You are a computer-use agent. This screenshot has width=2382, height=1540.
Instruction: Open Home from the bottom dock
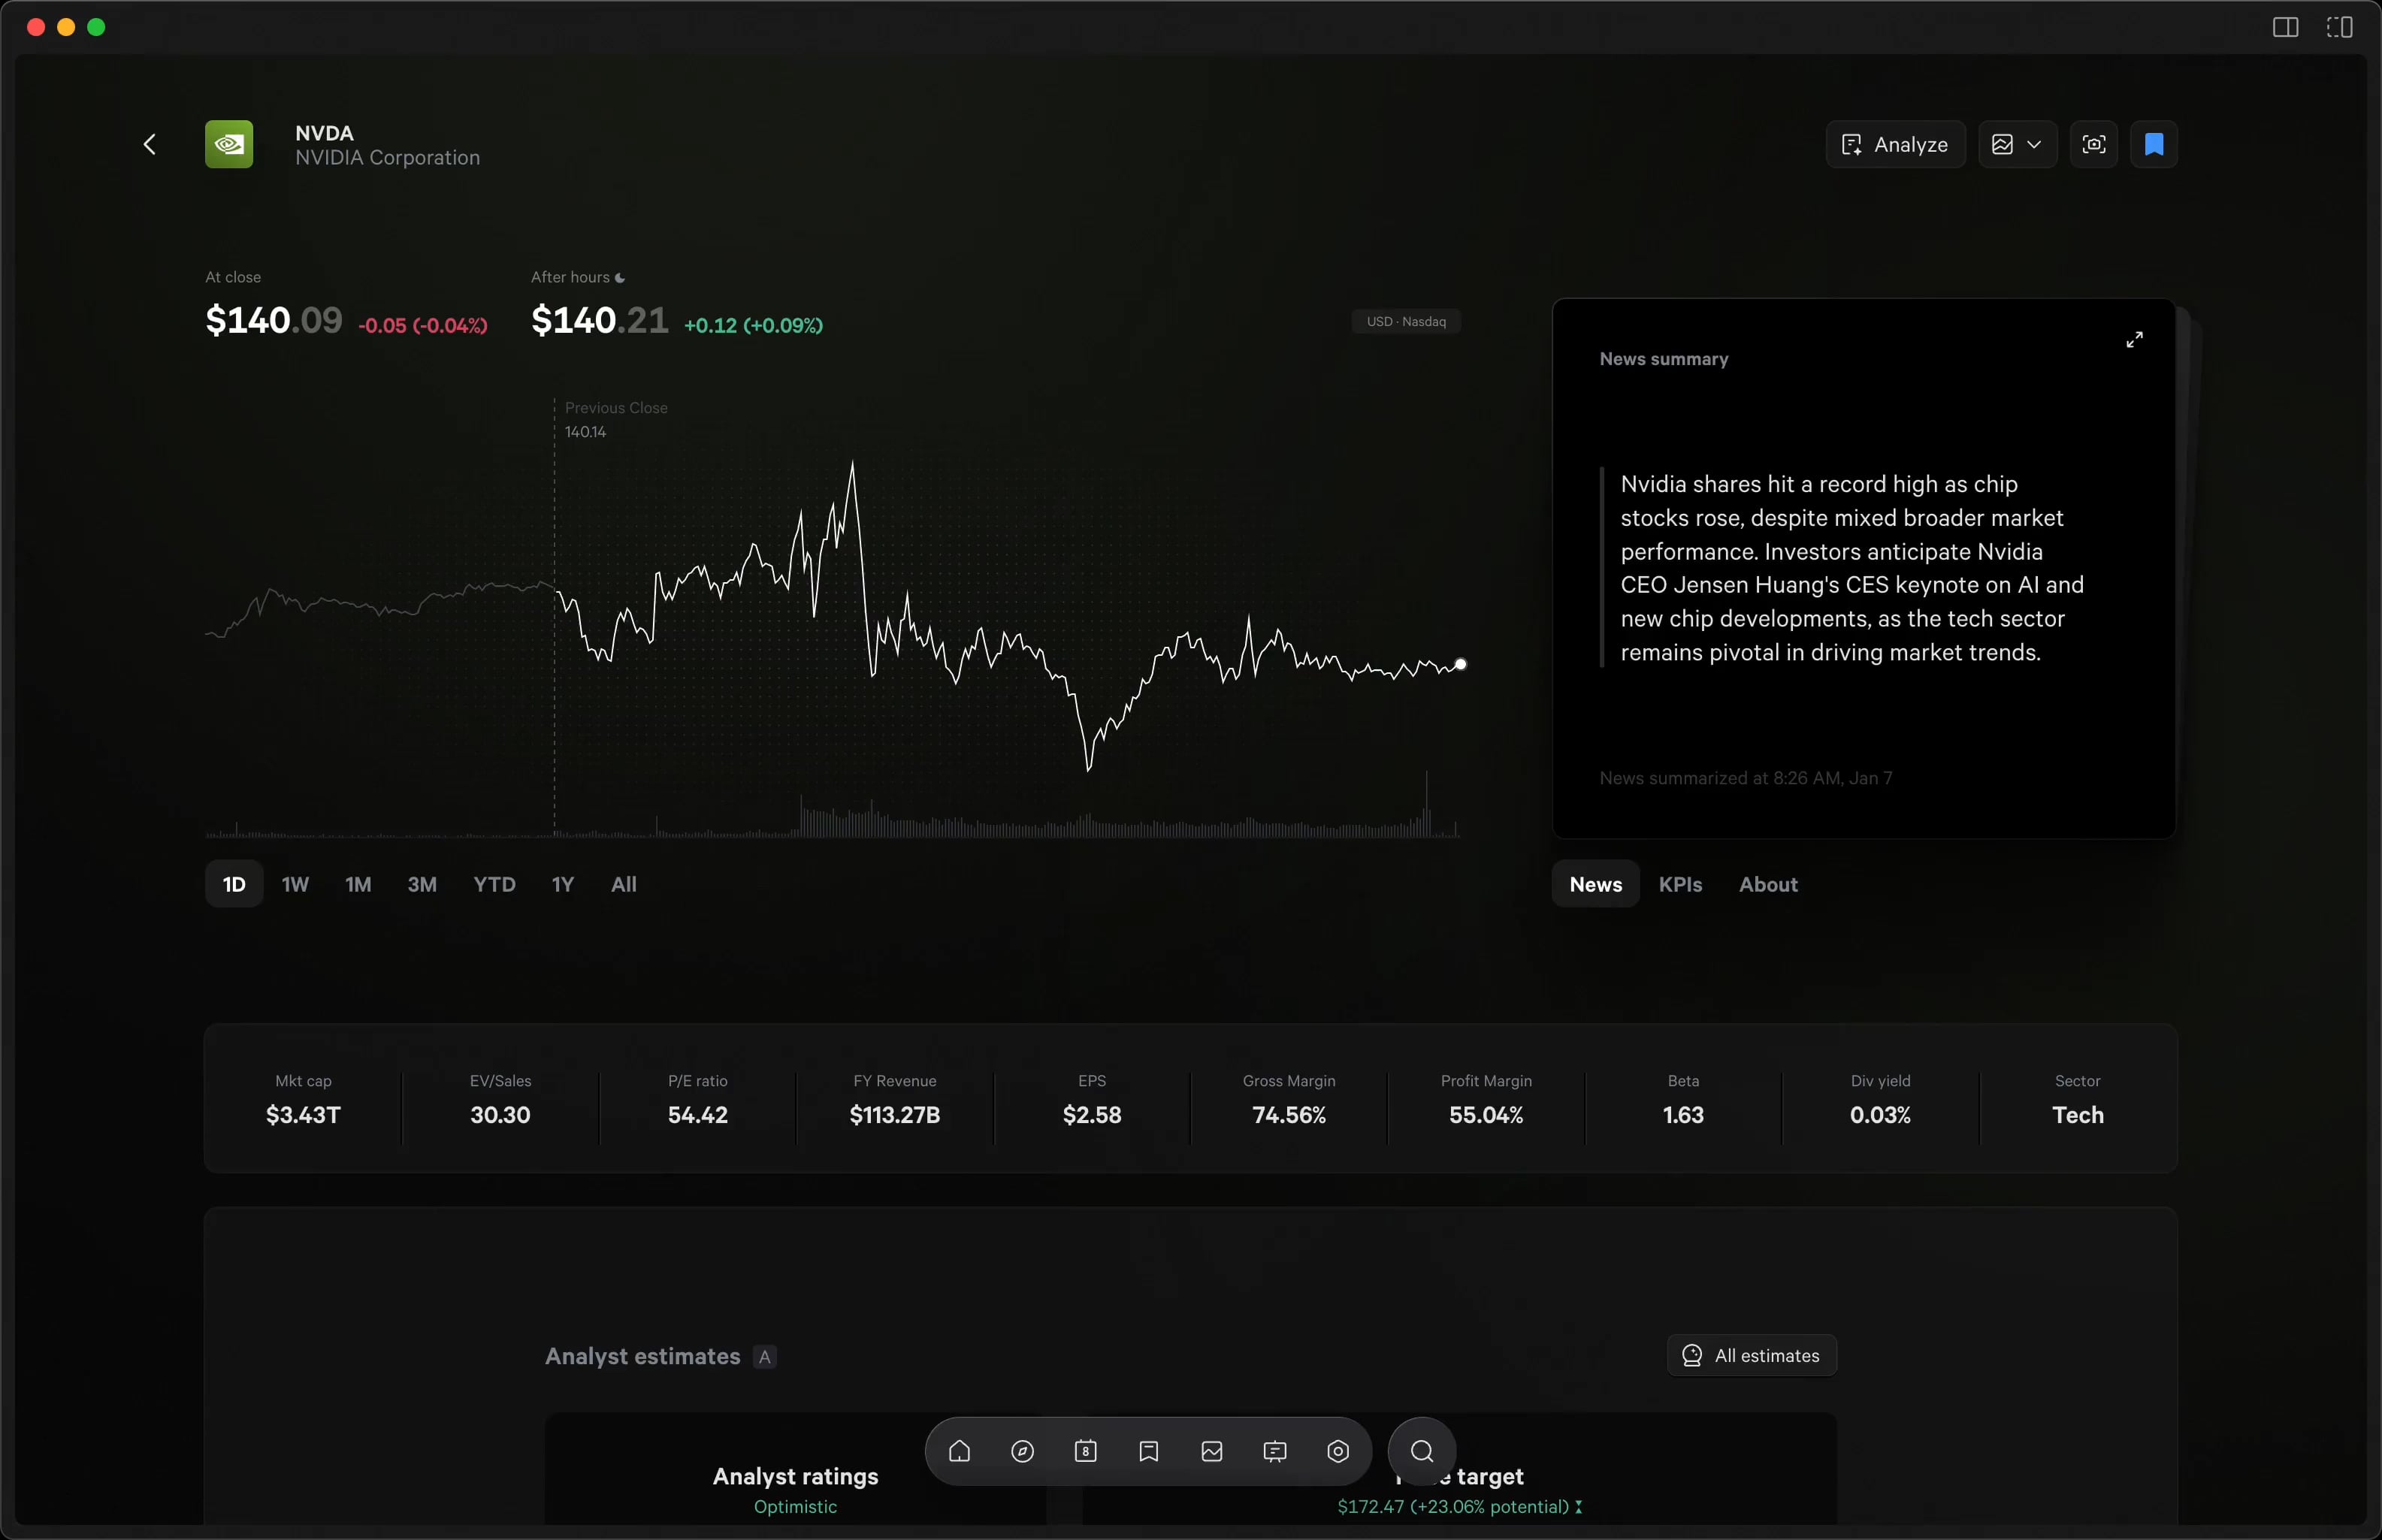[x=959, y=1451]
